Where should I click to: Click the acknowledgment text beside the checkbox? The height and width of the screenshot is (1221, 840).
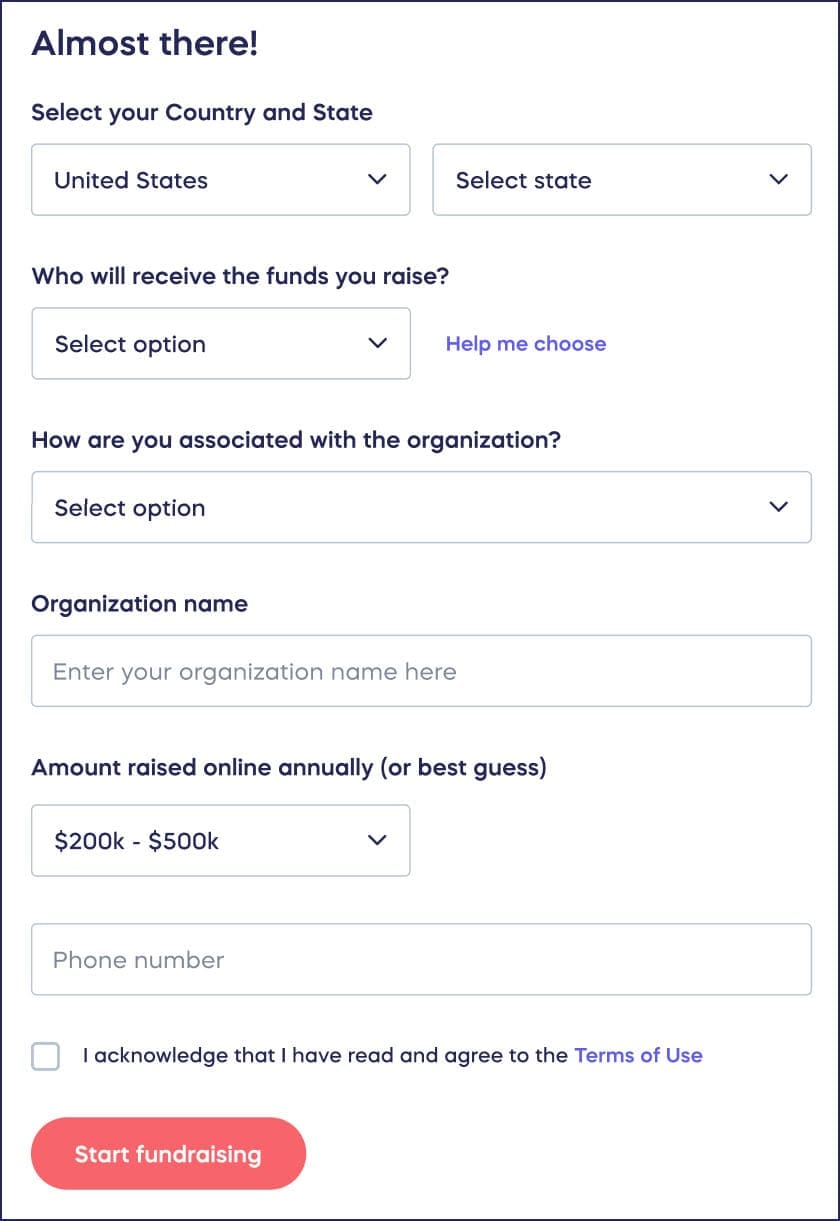point(326,1055)
